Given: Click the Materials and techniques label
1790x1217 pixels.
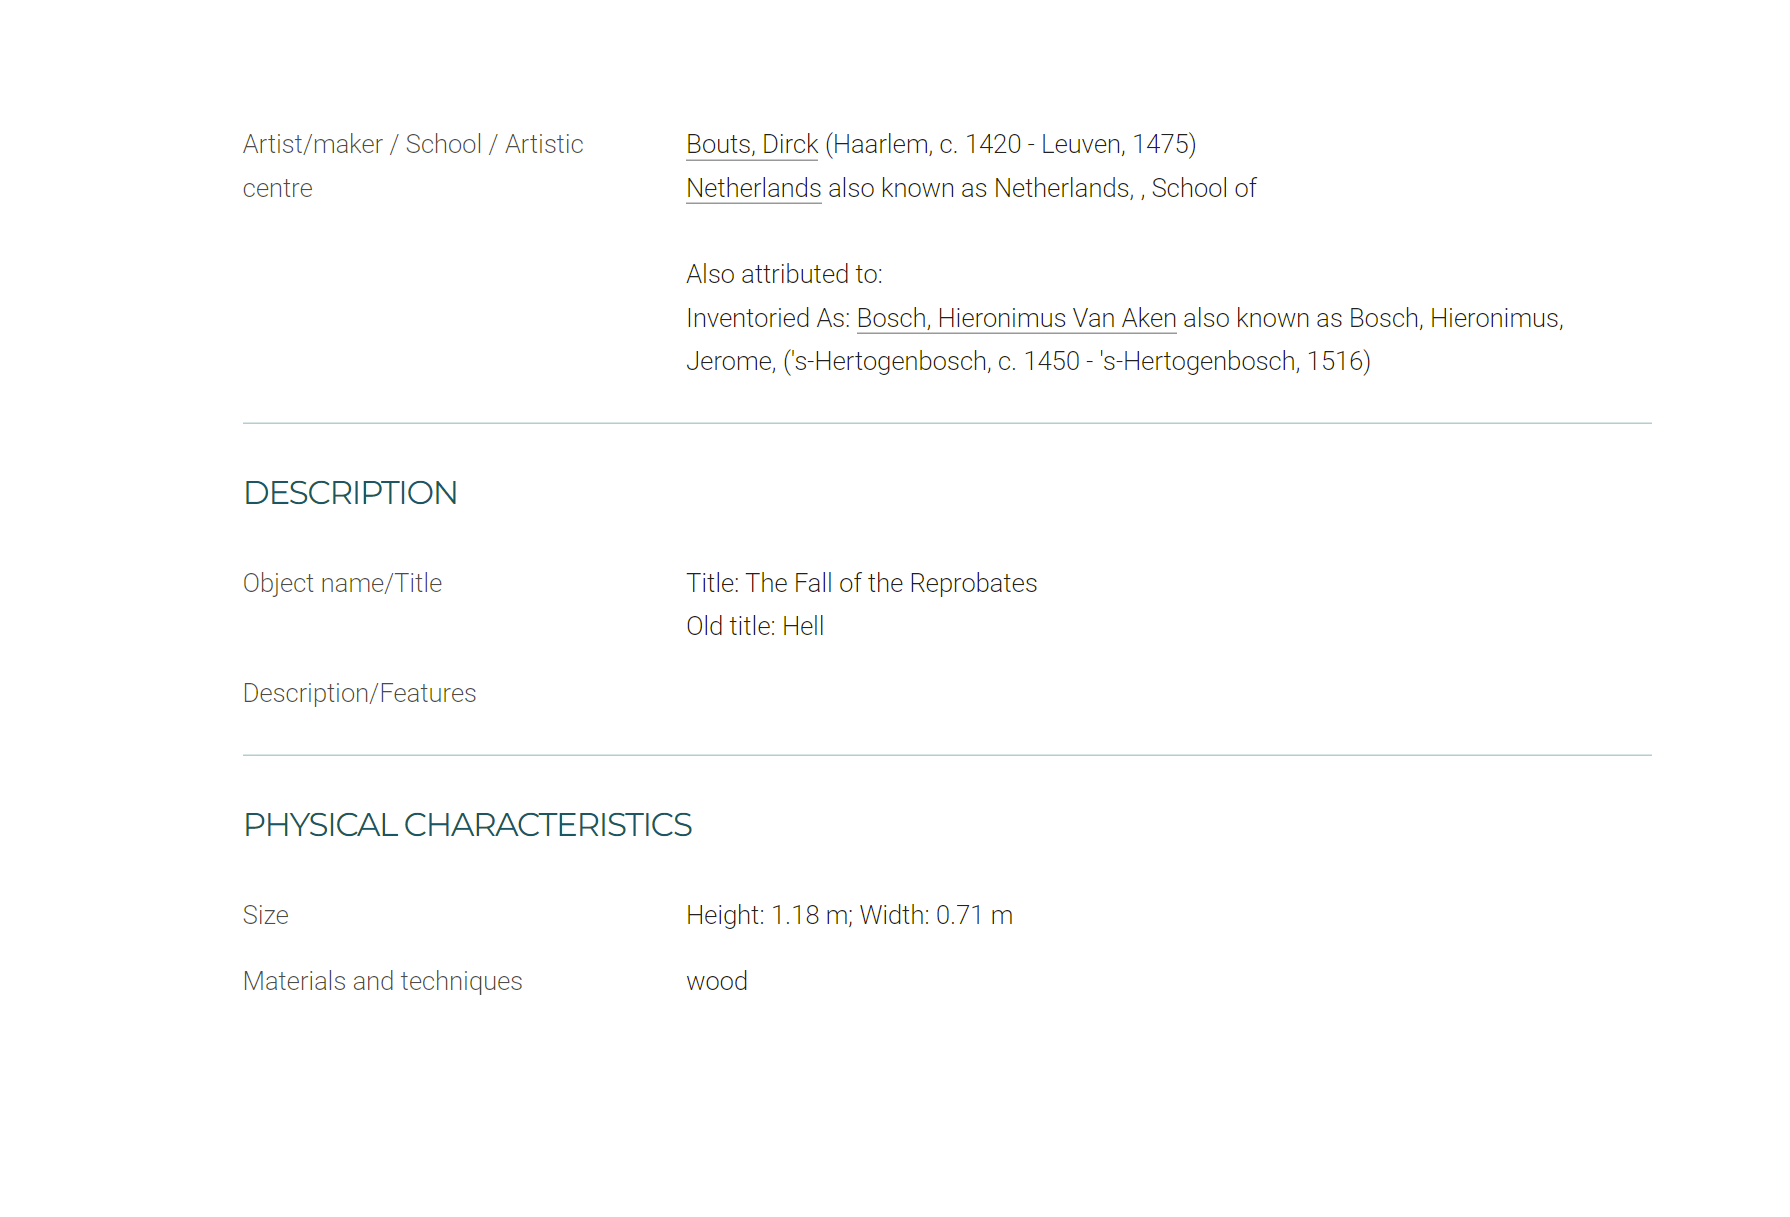Looking at the screenshot, I should click(x=382, y=981).
